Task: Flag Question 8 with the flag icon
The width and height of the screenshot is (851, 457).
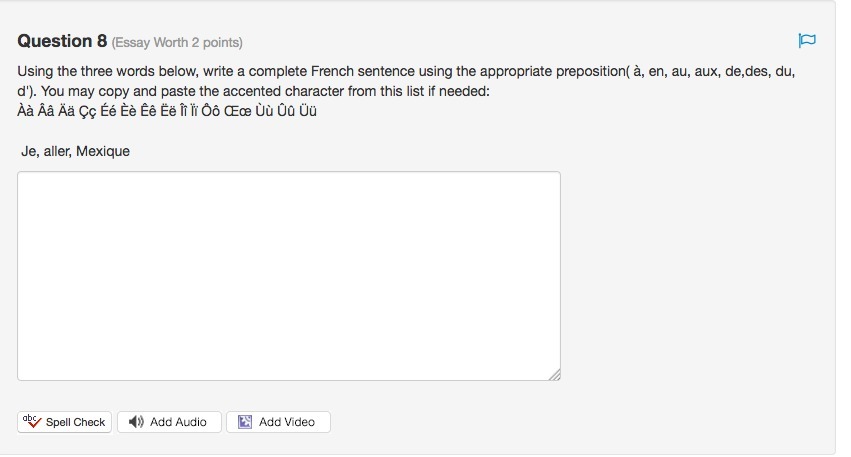Action: coord(807,41)
